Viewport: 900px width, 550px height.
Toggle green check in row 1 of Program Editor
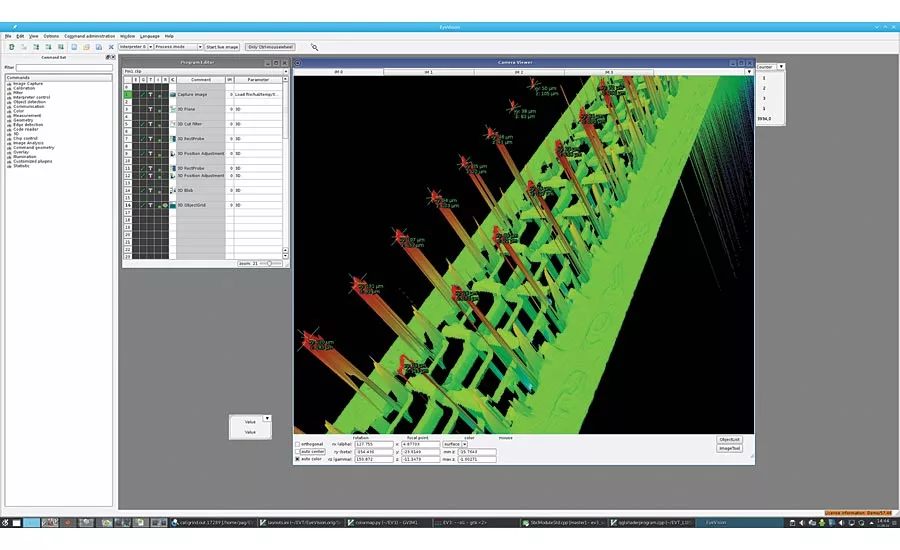click(143, 94)
